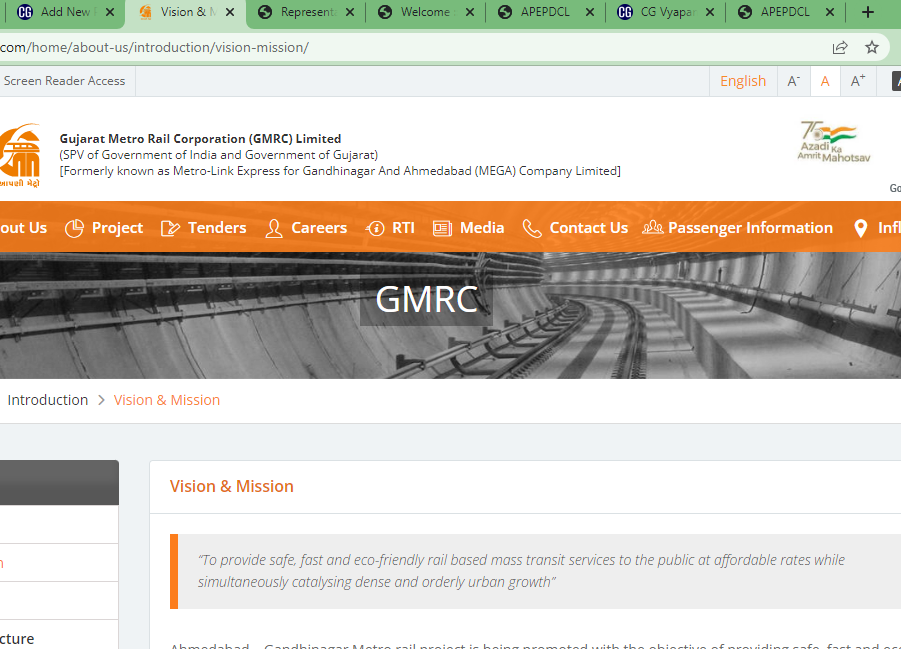
Task: Click the GMRC metro logo
Action: point(20,155)
